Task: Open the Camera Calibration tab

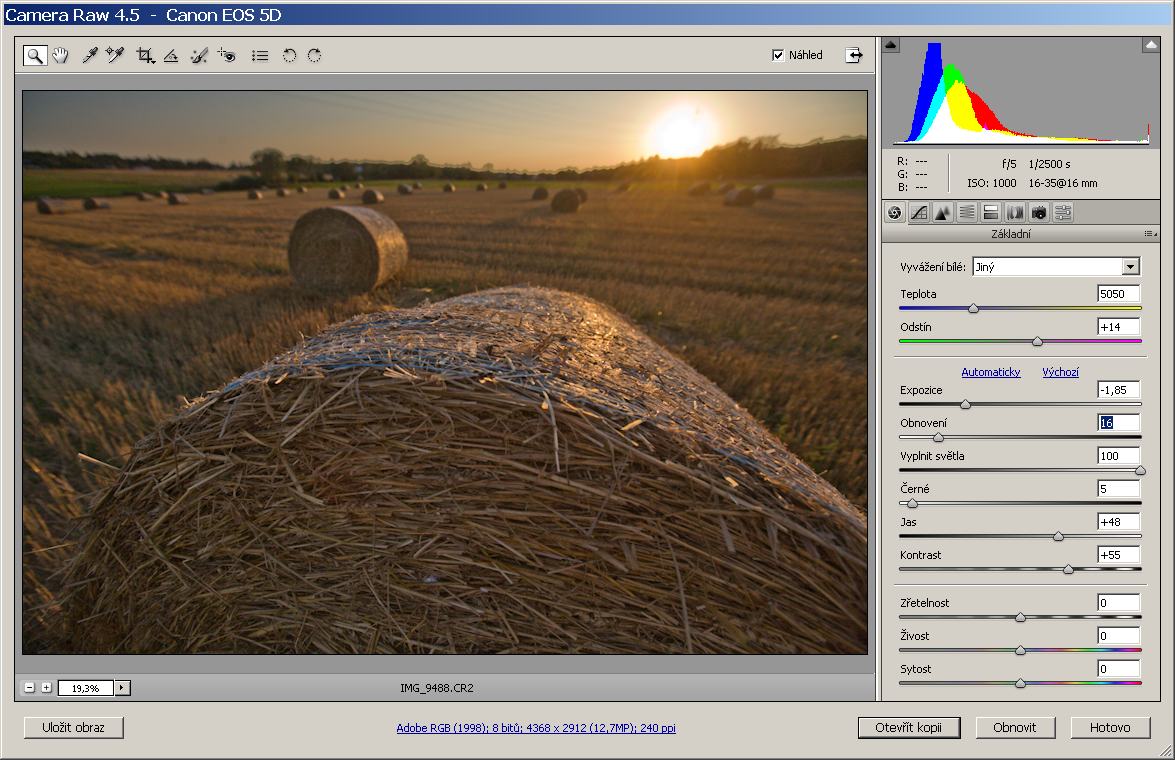Action: 1039,212
